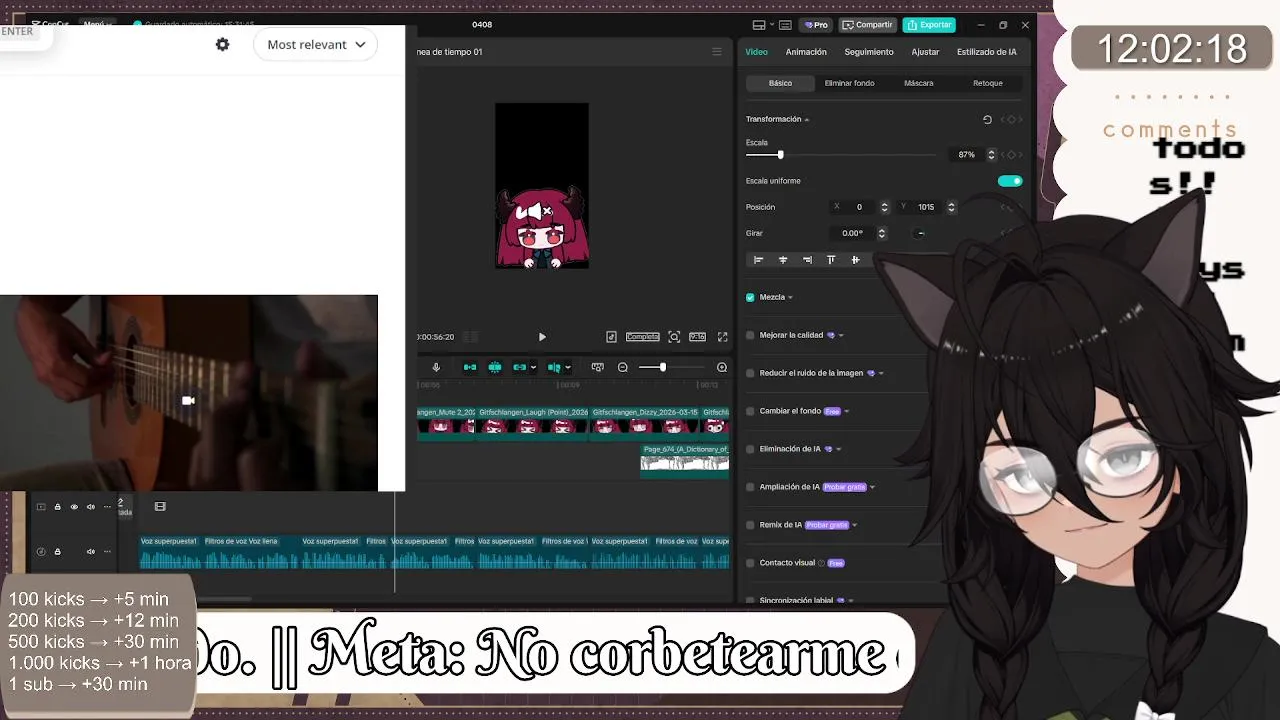Click the Completa preview quality button
Image resolution: width=1280 pixels, height=720 pixels.
pyautogui.click(x=642, y=337)
